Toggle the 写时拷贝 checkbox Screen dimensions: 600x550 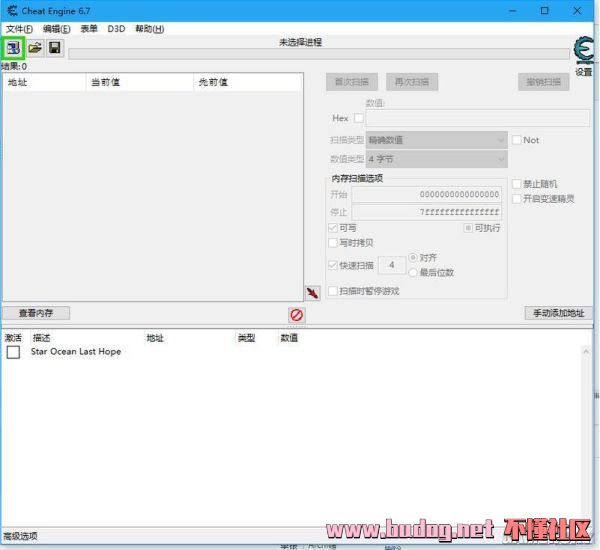(333, 243)
